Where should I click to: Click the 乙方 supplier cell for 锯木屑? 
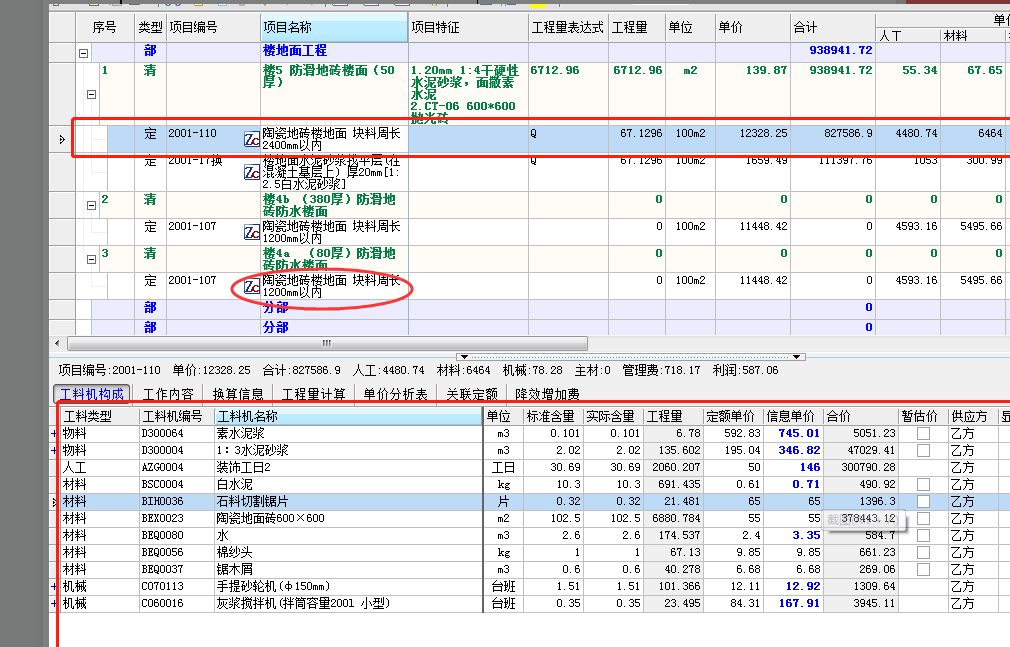972,570
